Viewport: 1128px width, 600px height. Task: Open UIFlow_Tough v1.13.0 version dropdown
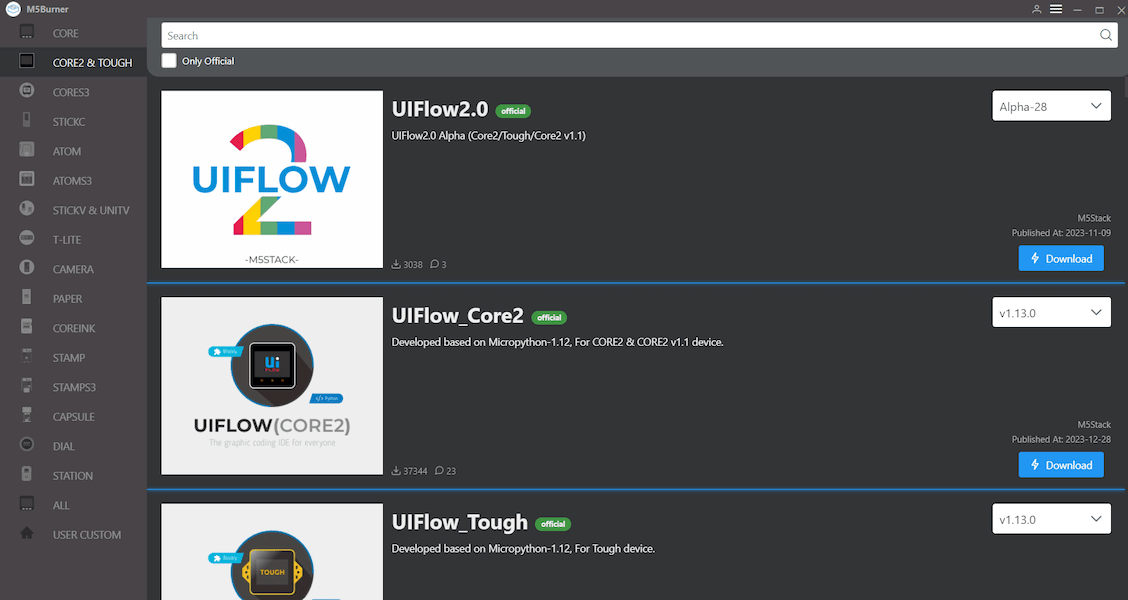tap(1051, 519)
